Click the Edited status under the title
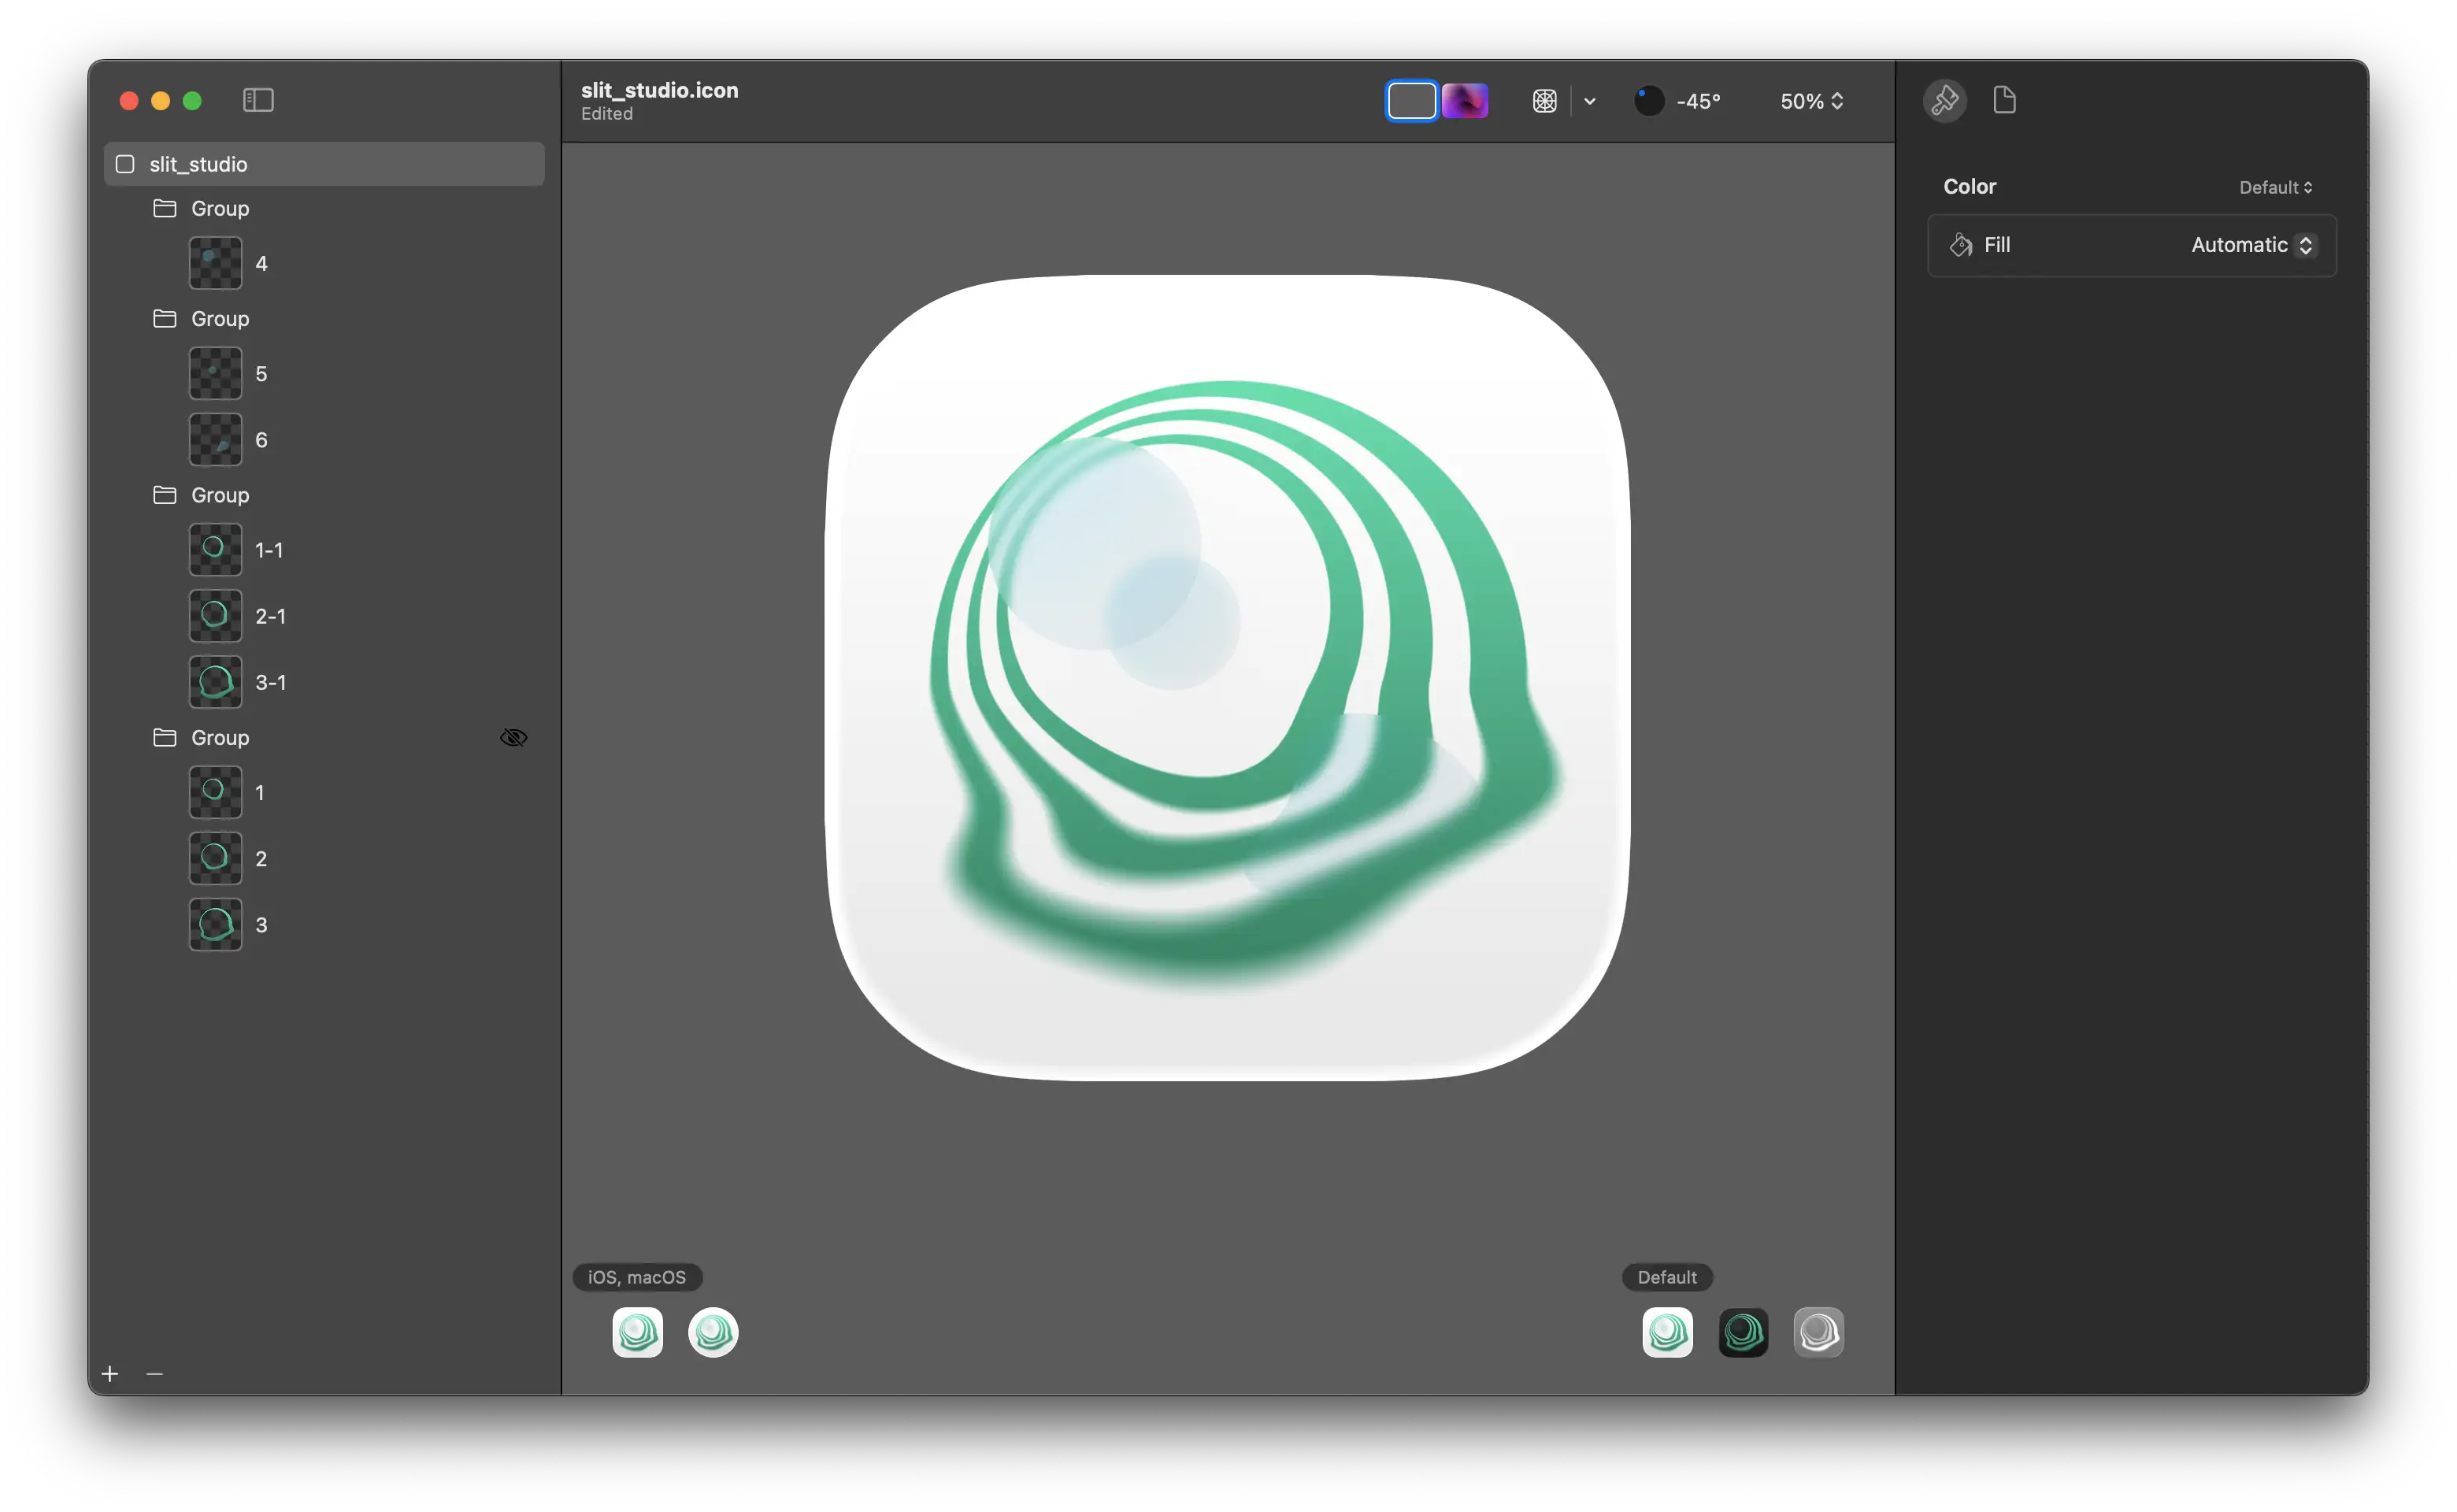This screenshot has height=1512, width=2457. tap(606, 114)
